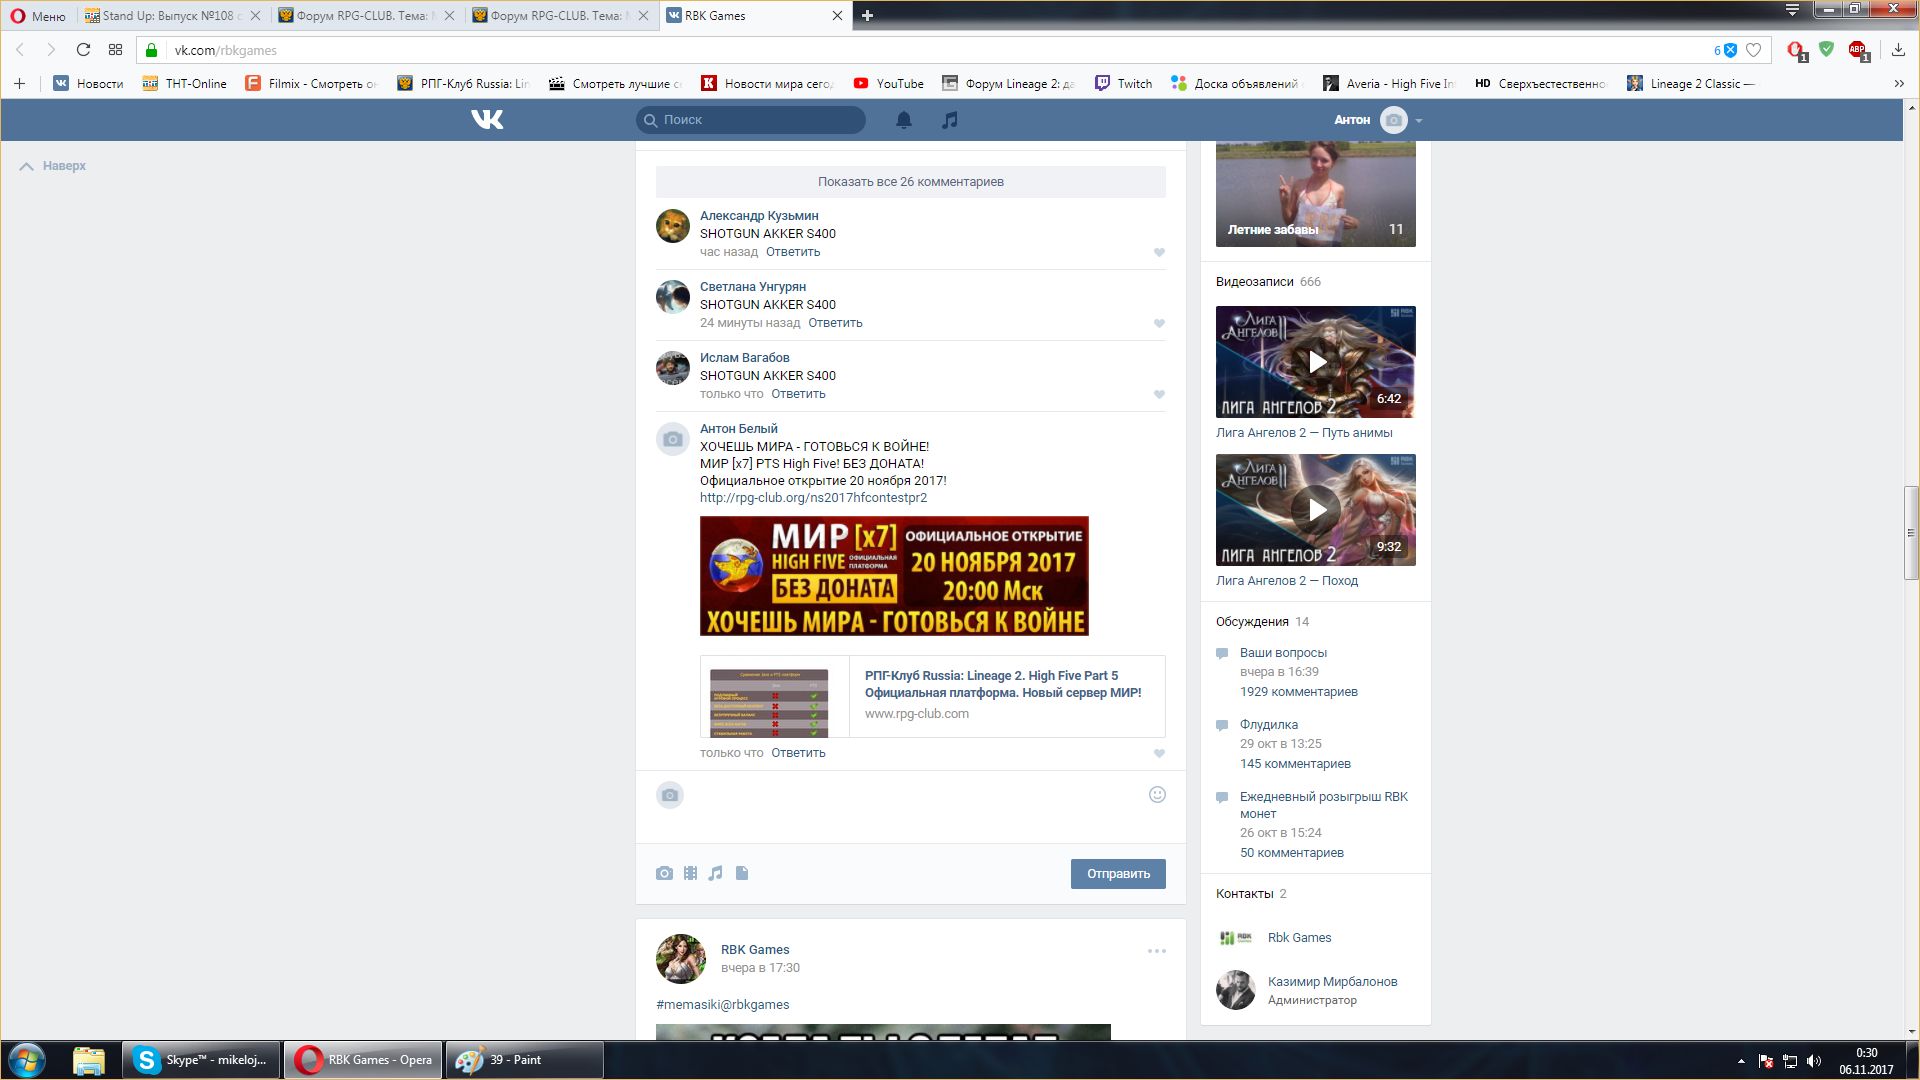Viewport: 1920px width, 1080px height.
Task: Play Лига Ангелов 2 Поход video
Action: click(x=1315, y=510)
